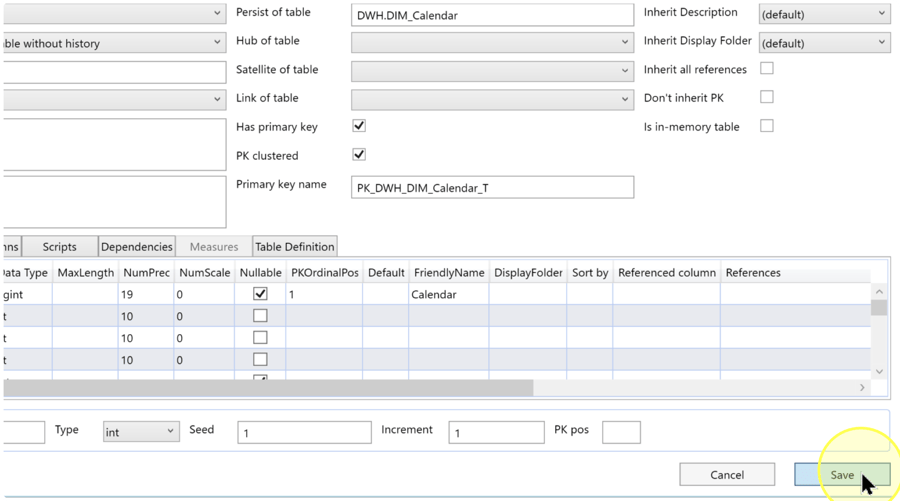Open the Type dropdown showing int
The height and width of the screenshot is (501, 900).
(139, 432)
